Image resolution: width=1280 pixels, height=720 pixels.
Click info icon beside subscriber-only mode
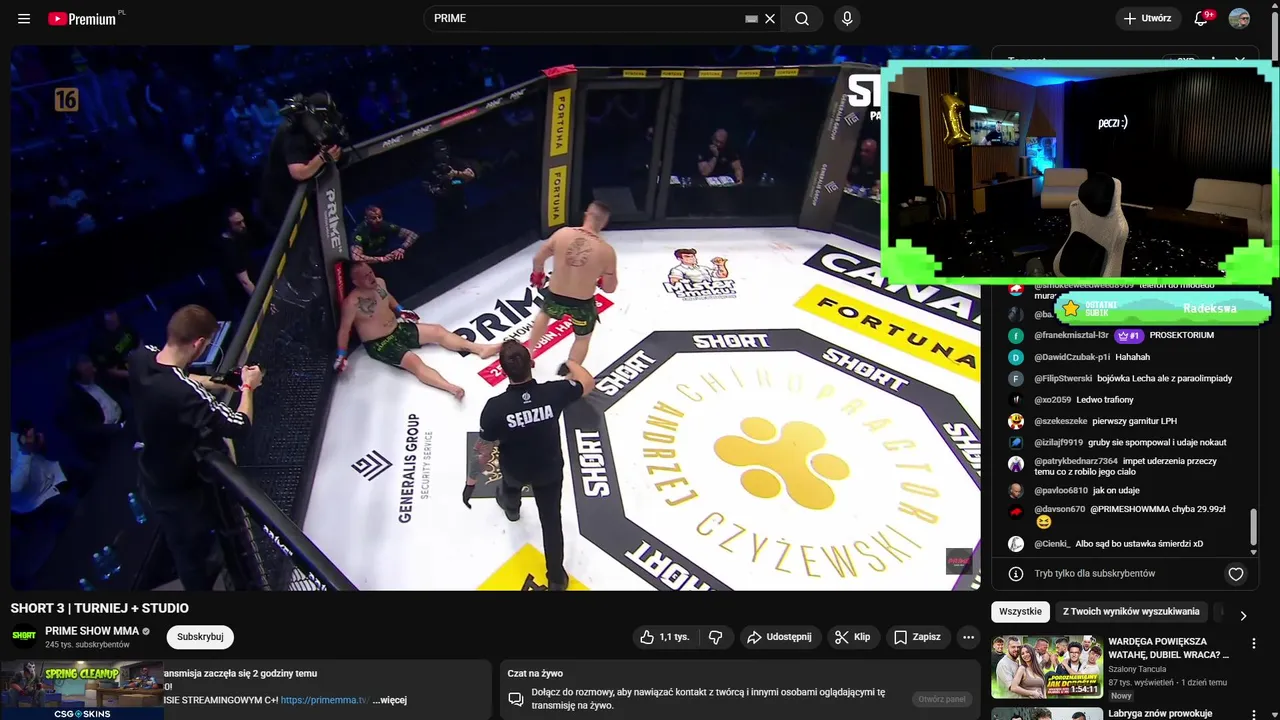coord(1016,574)
